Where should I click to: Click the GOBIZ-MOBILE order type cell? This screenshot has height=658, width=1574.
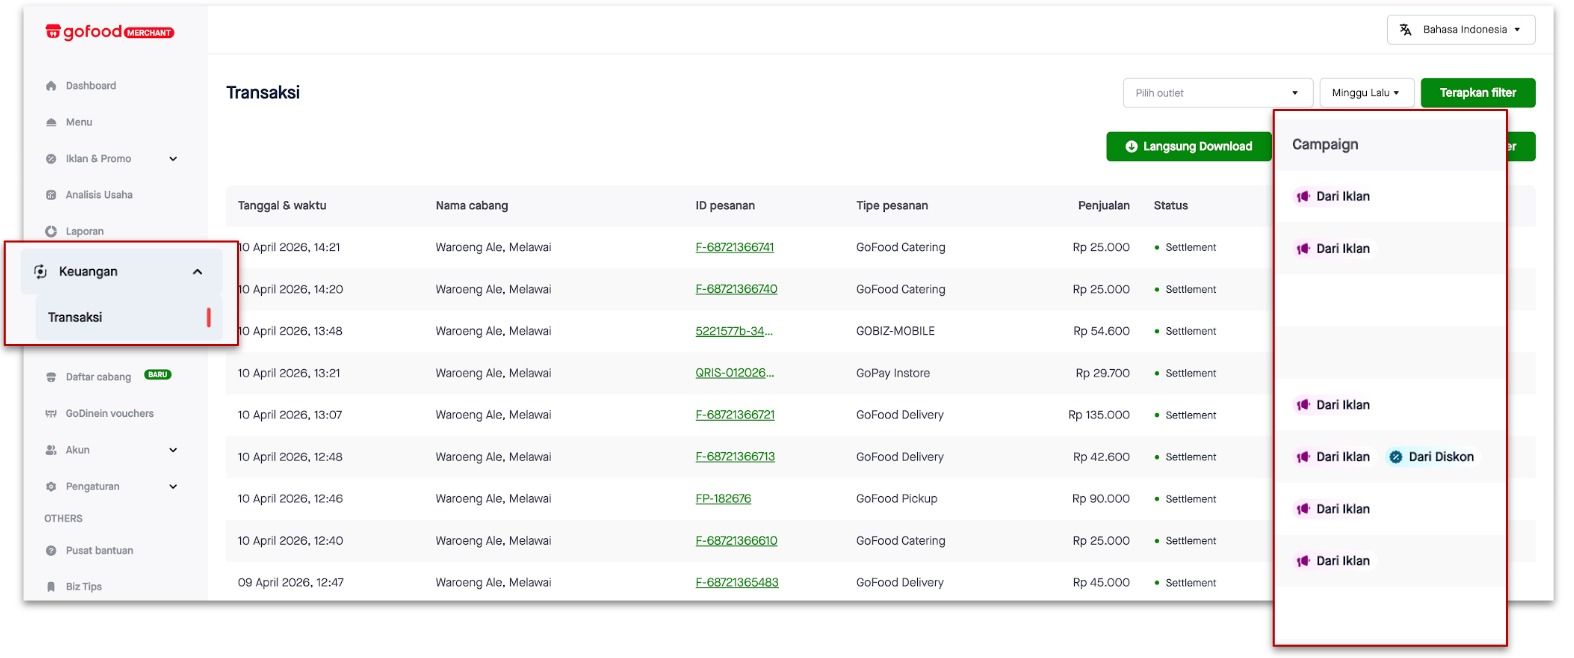click(x=895, y=331)
